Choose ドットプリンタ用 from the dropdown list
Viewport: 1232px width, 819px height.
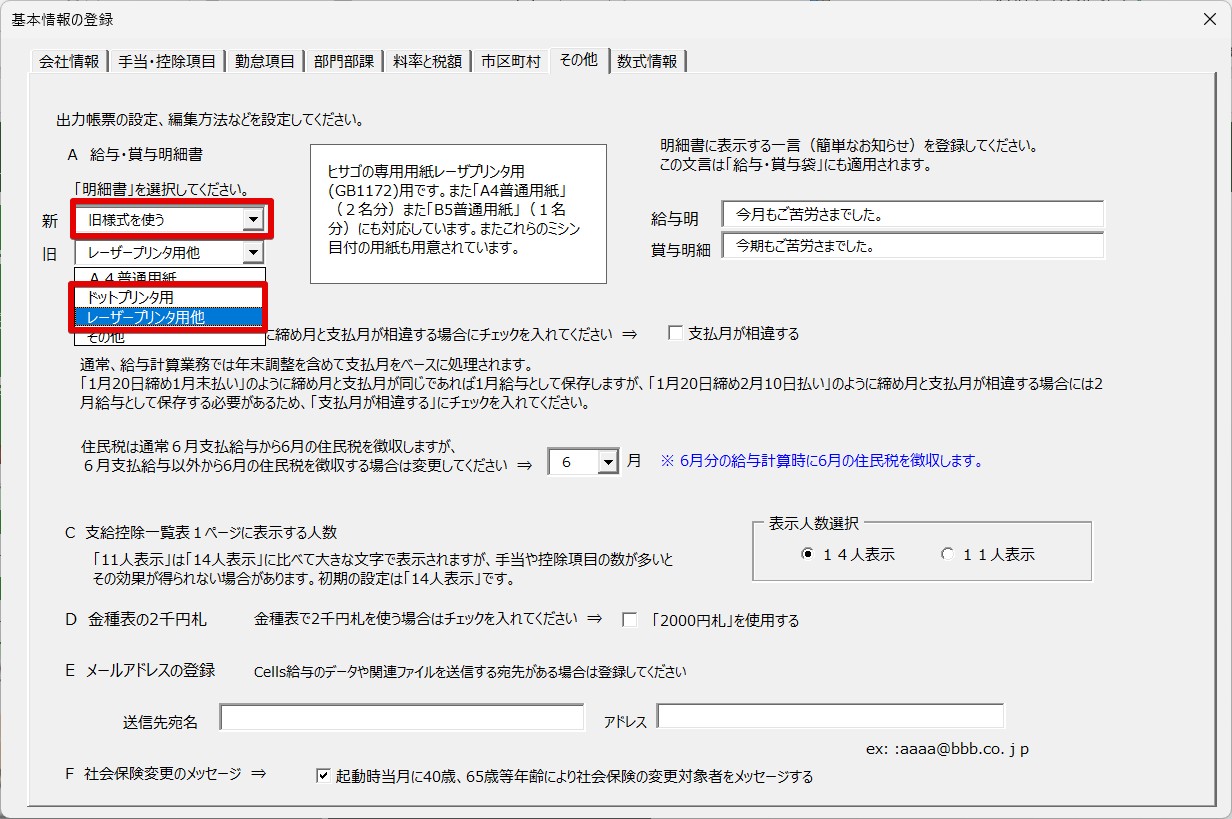[130, 297]
